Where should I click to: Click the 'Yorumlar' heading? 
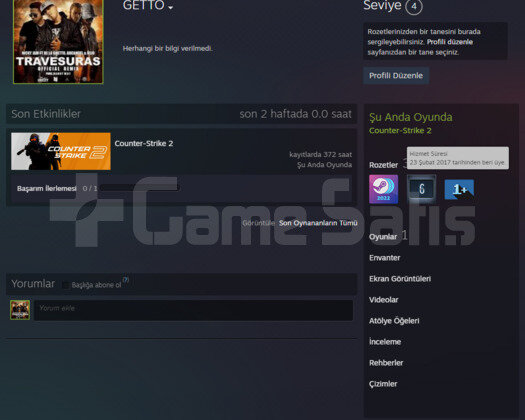[x=33, y=284]
